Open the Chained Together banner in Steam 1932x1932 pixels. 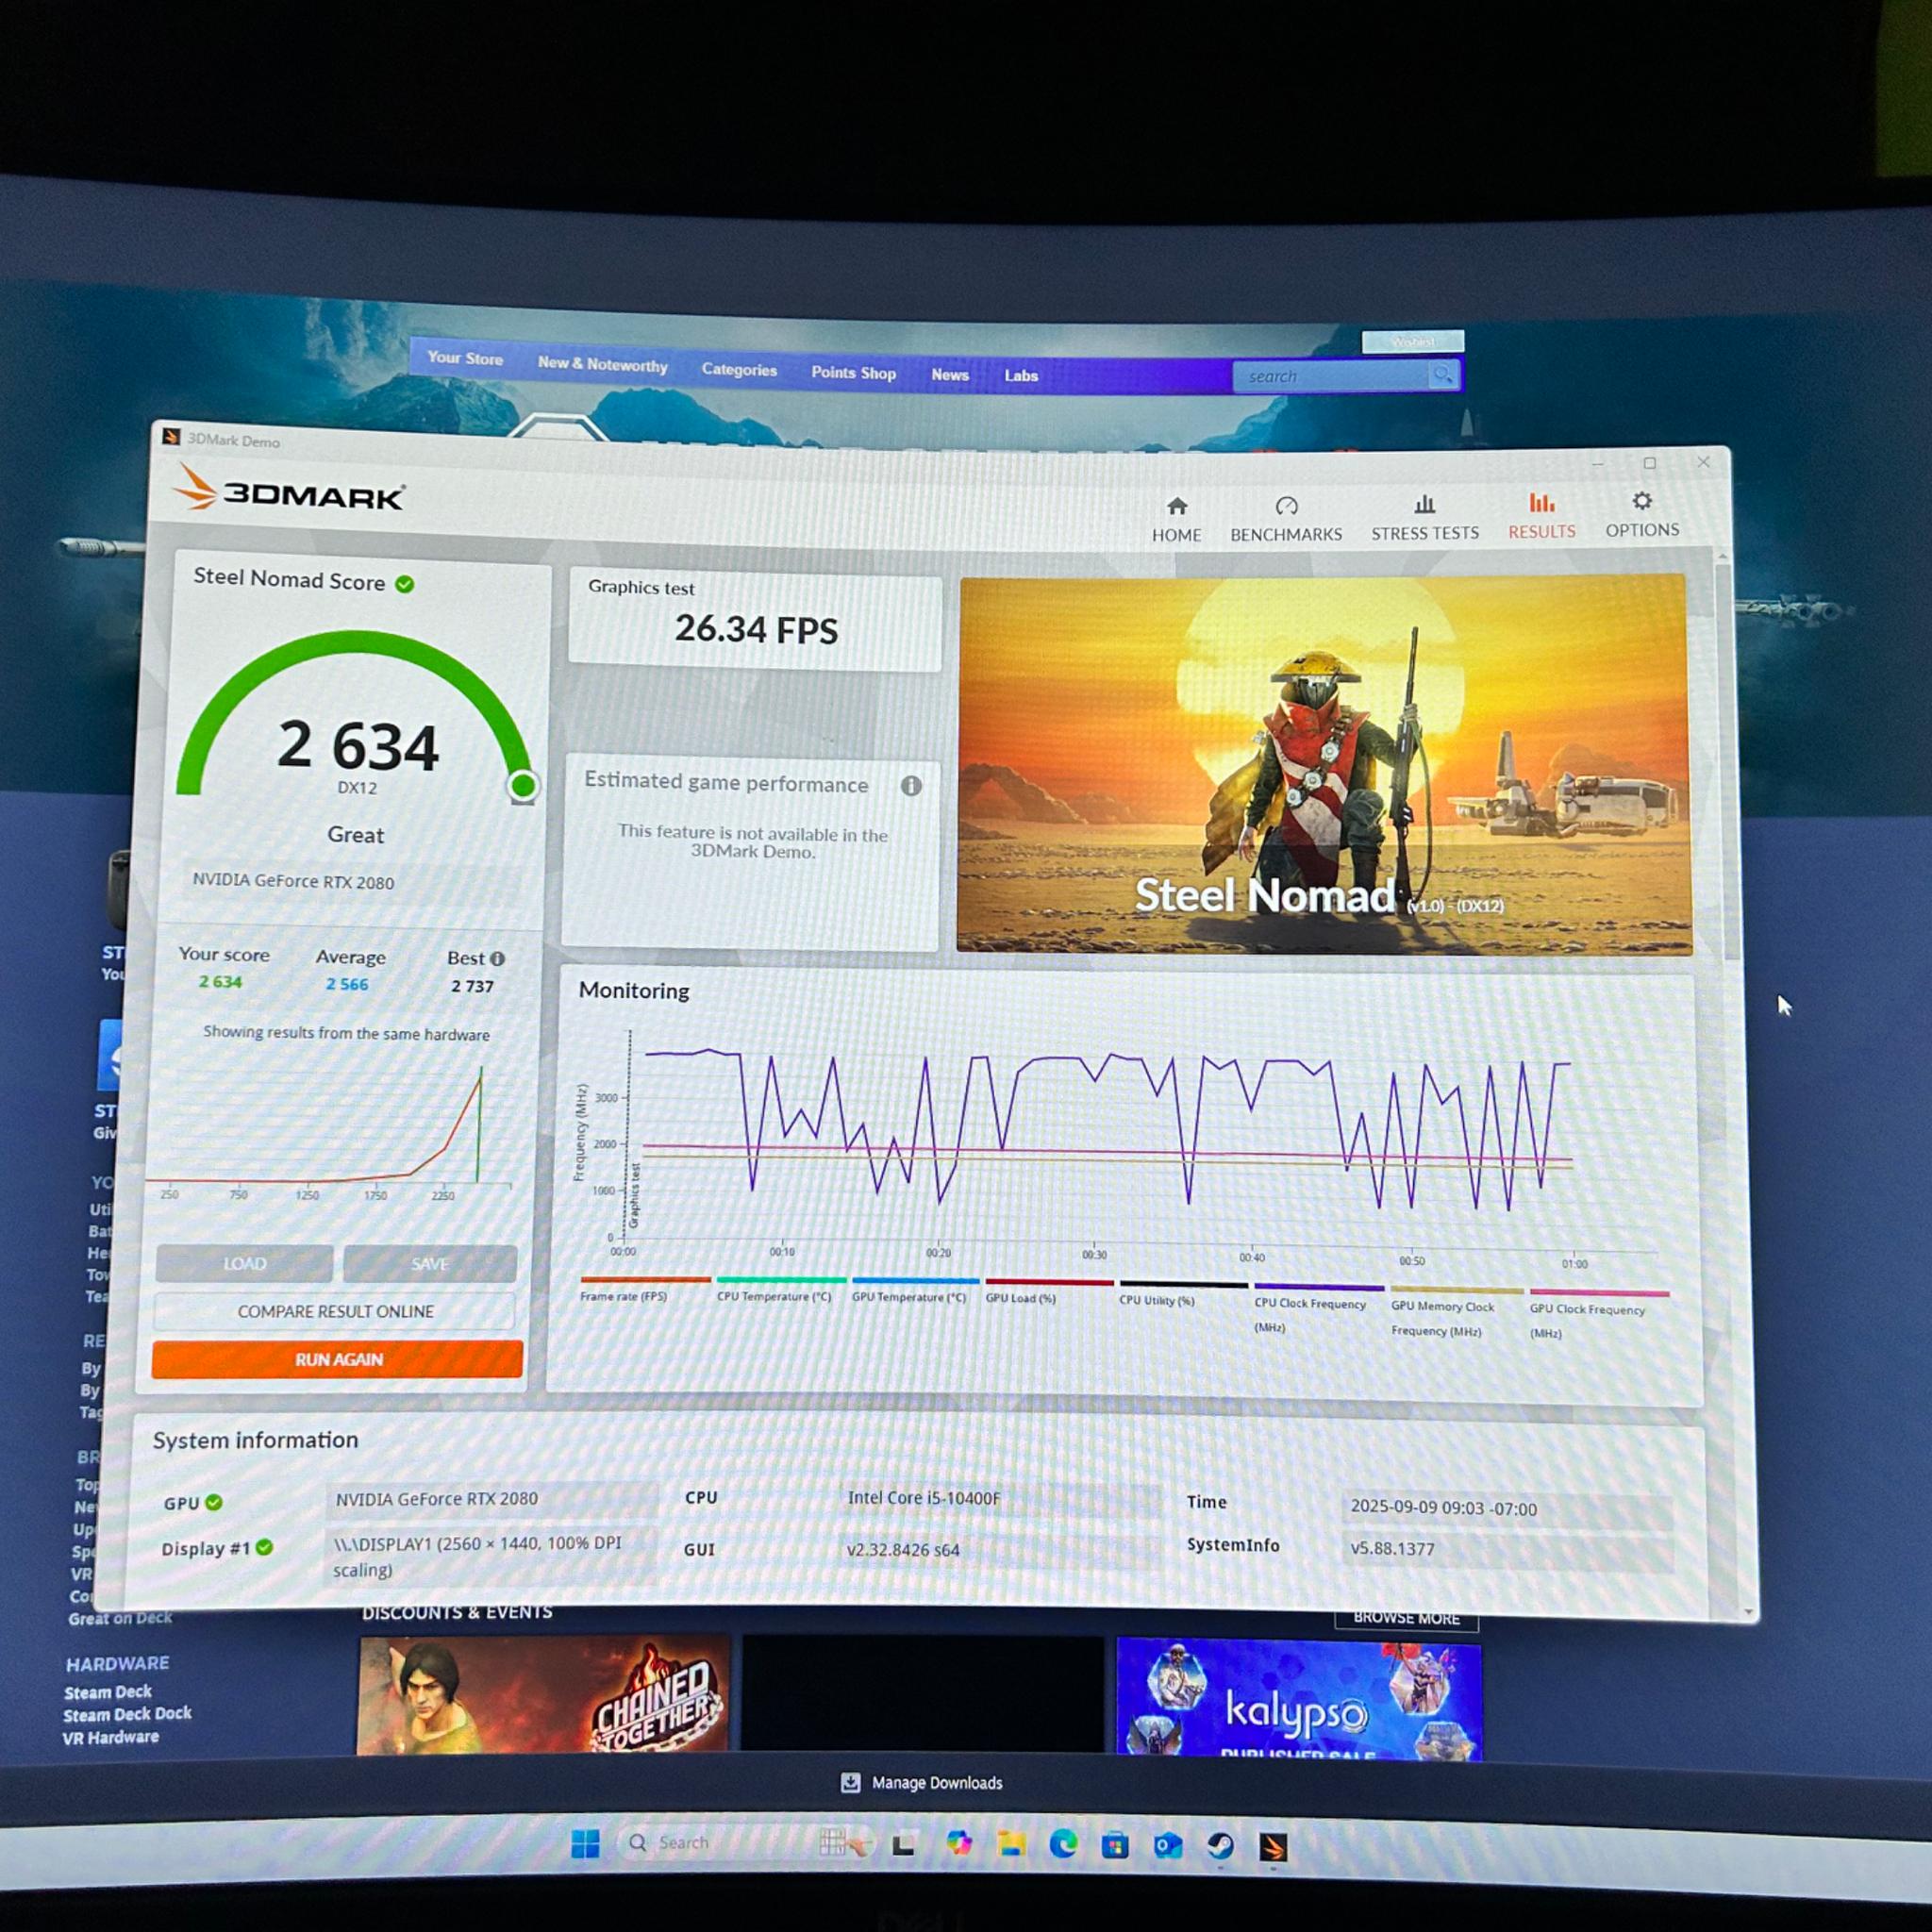click(x=543, y=1696)
